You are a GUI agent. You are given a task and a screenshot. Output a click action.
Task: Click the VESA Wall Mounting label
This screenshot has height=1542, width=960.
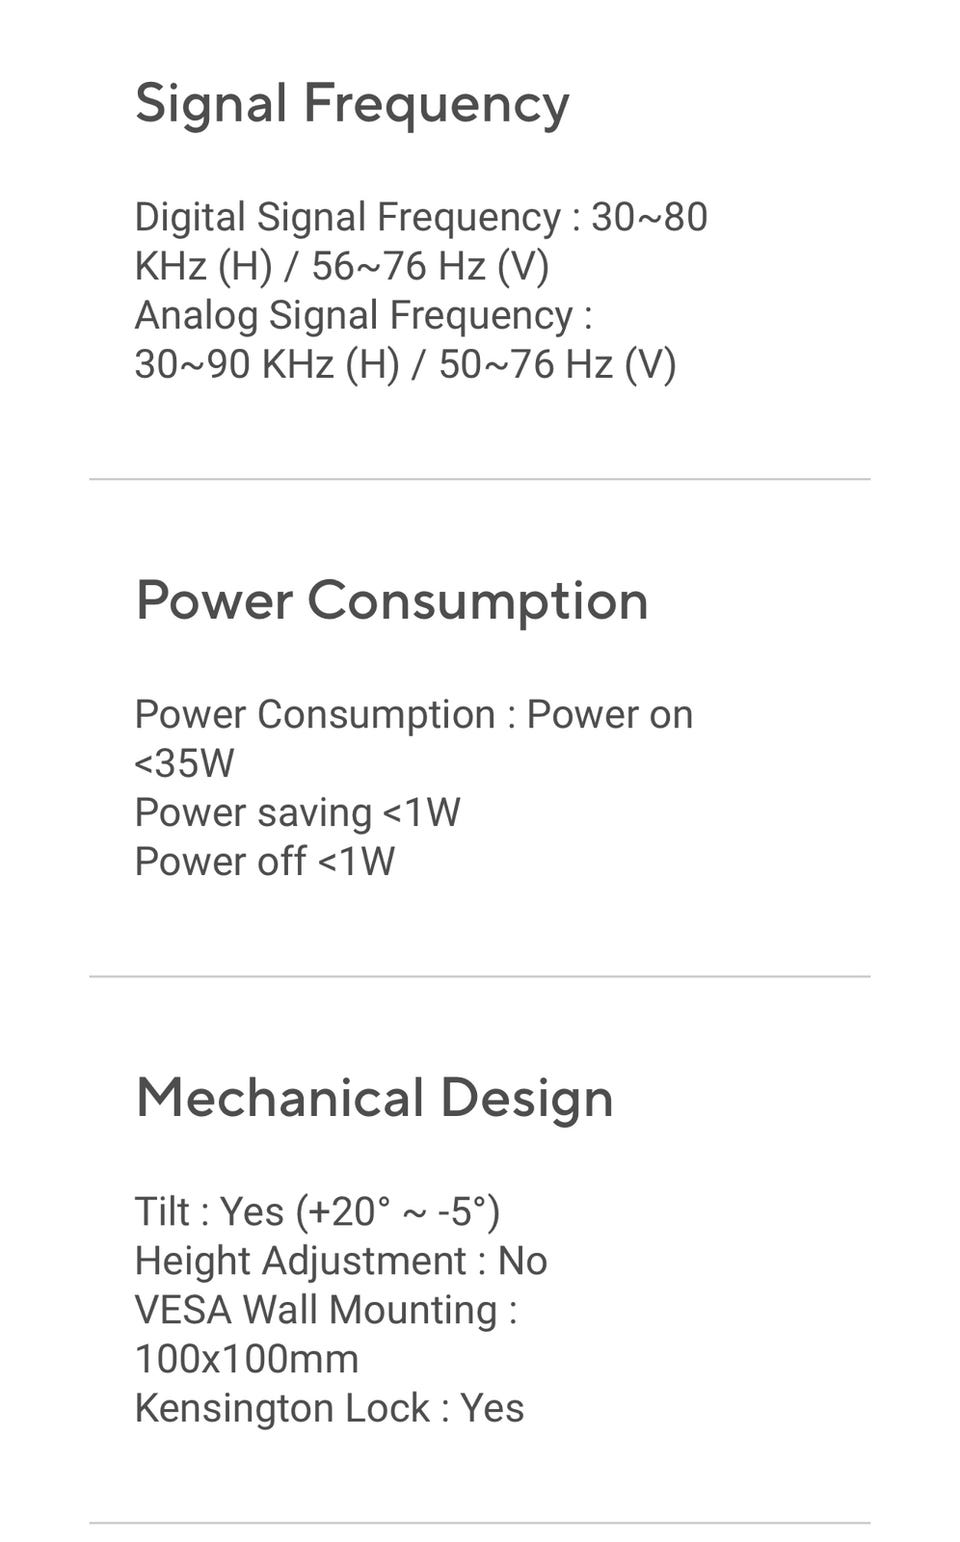(326, 1309)
